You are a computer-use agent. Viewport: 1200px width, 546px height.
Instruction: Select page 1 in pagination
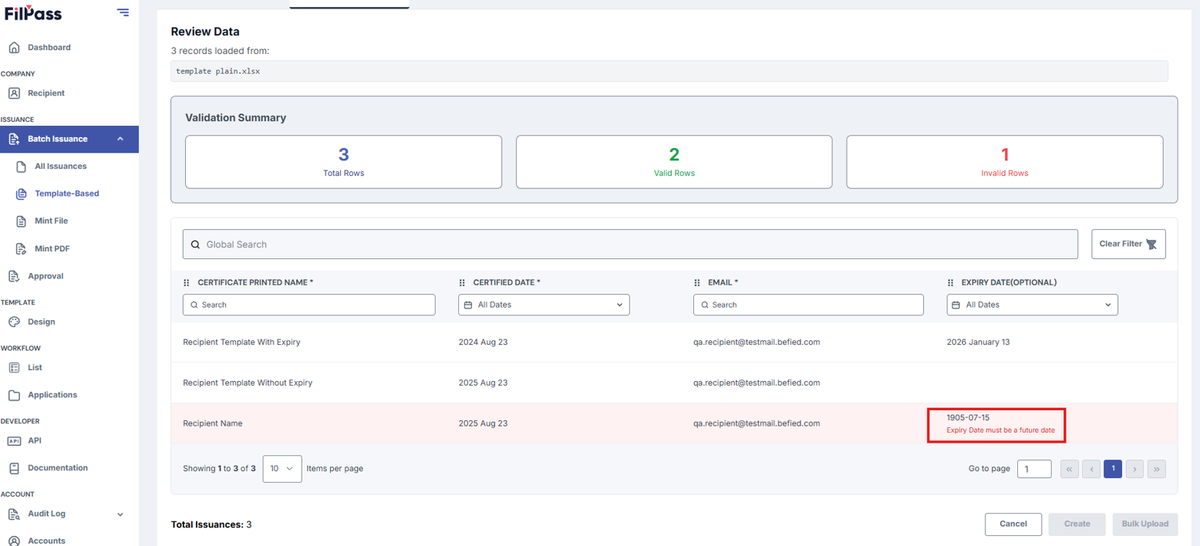[1113, 468]
